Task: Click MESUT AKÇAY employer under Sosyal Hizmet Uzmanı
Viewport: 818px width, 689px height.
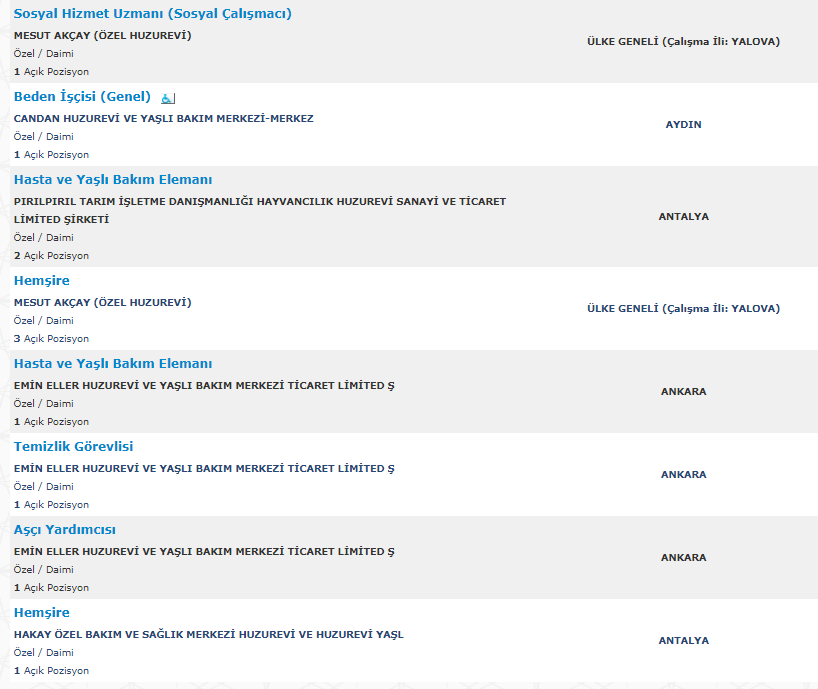Action: pos(102,36)
